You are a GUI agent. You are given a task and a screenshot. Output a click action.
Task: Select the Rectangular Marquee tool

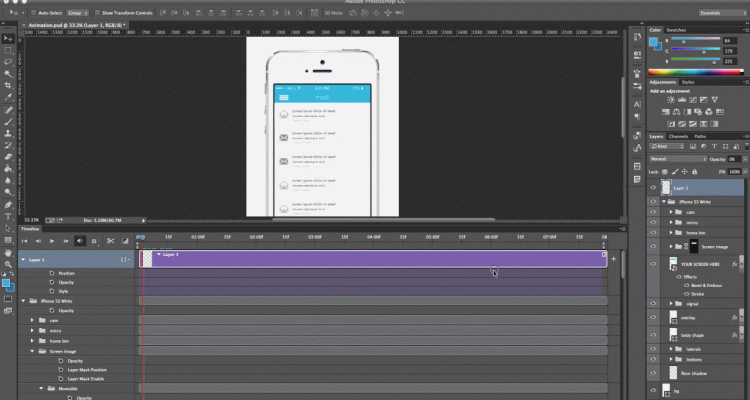(x=8, y=50)
